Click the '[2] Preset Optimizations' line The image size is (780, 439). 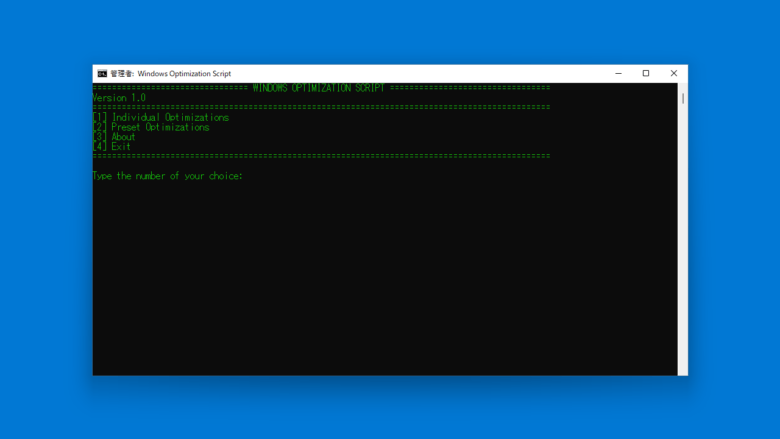pos(151,127)
